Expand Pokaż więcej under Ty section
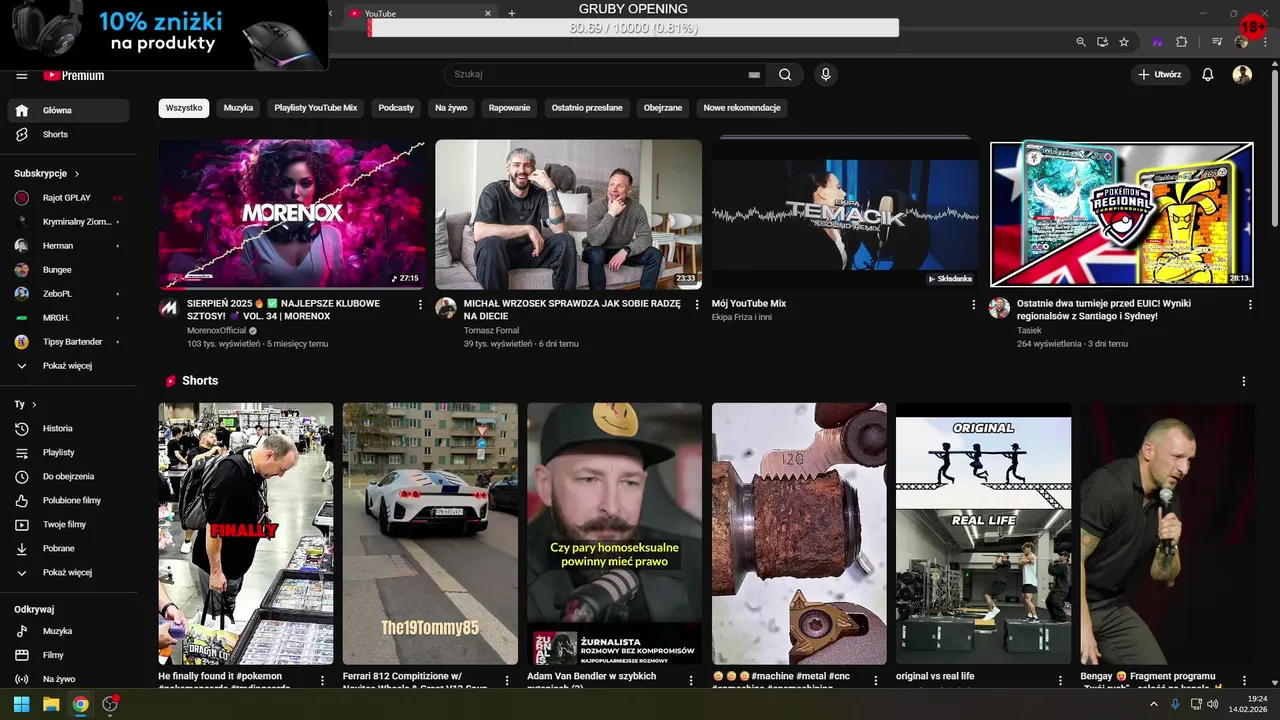 click(69, 573)
